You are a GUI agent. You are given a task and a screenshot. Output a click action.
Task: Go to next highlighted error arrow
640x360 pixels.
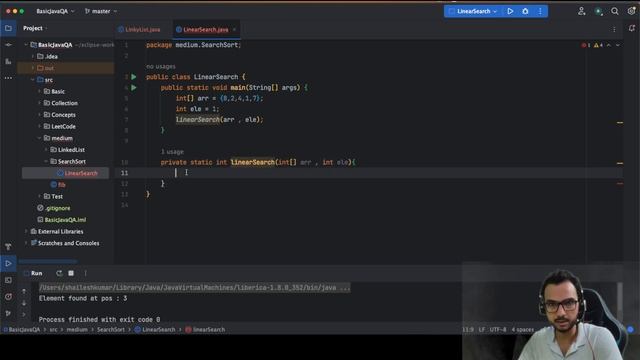pyautogui.click(x=618, y=45)
